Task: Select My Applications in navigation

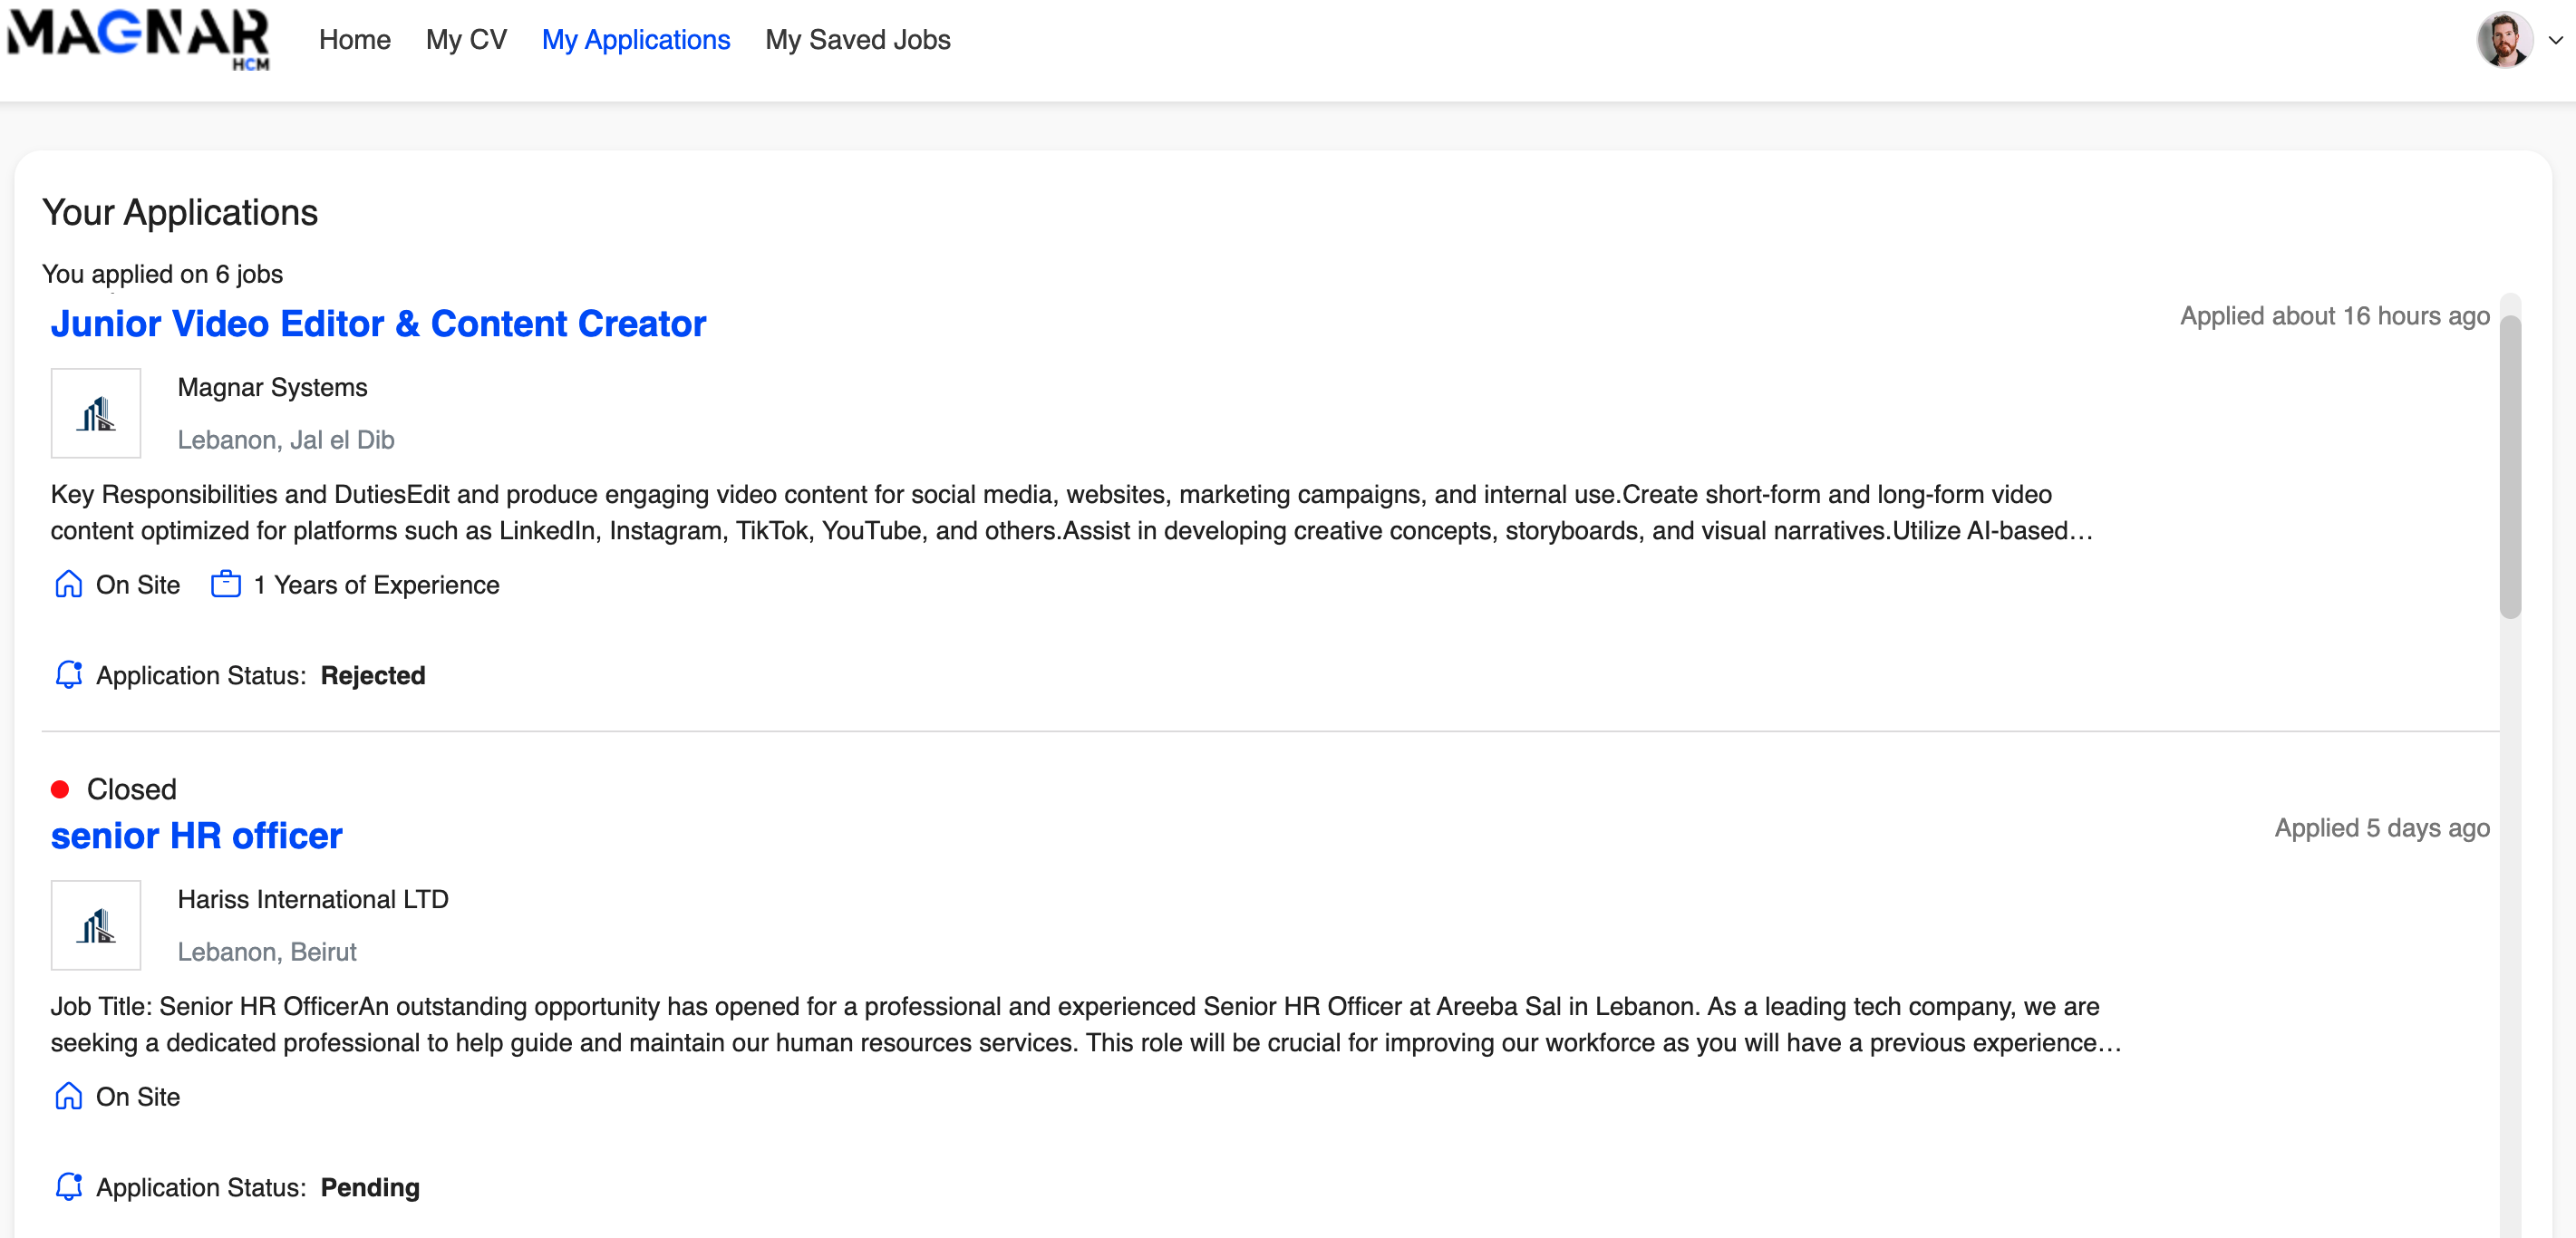Action: pos(636,40)
